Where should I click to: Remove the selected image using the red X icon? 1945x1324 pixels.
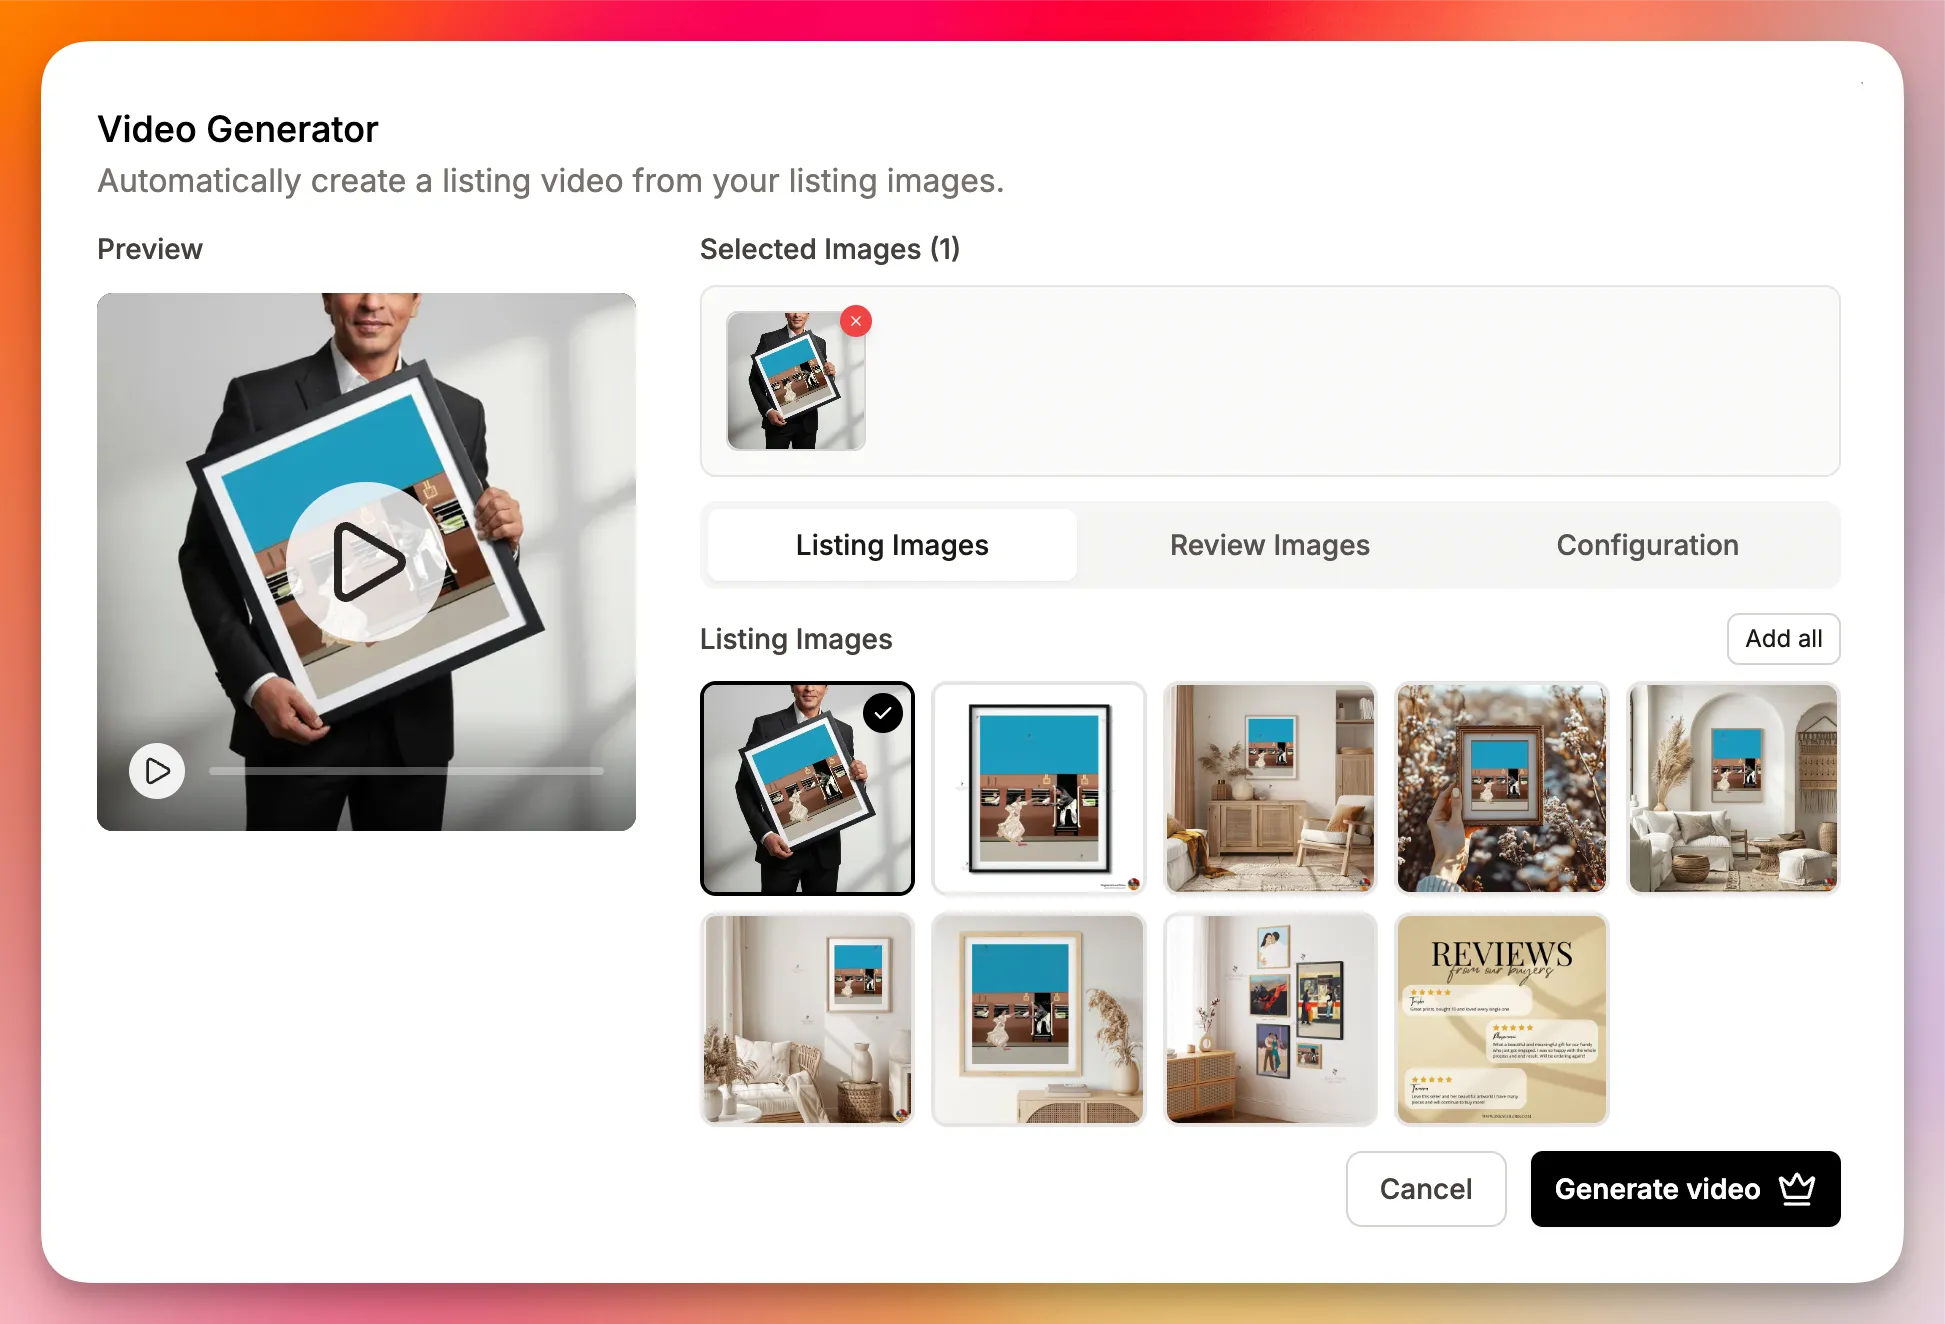coord(856,321)
